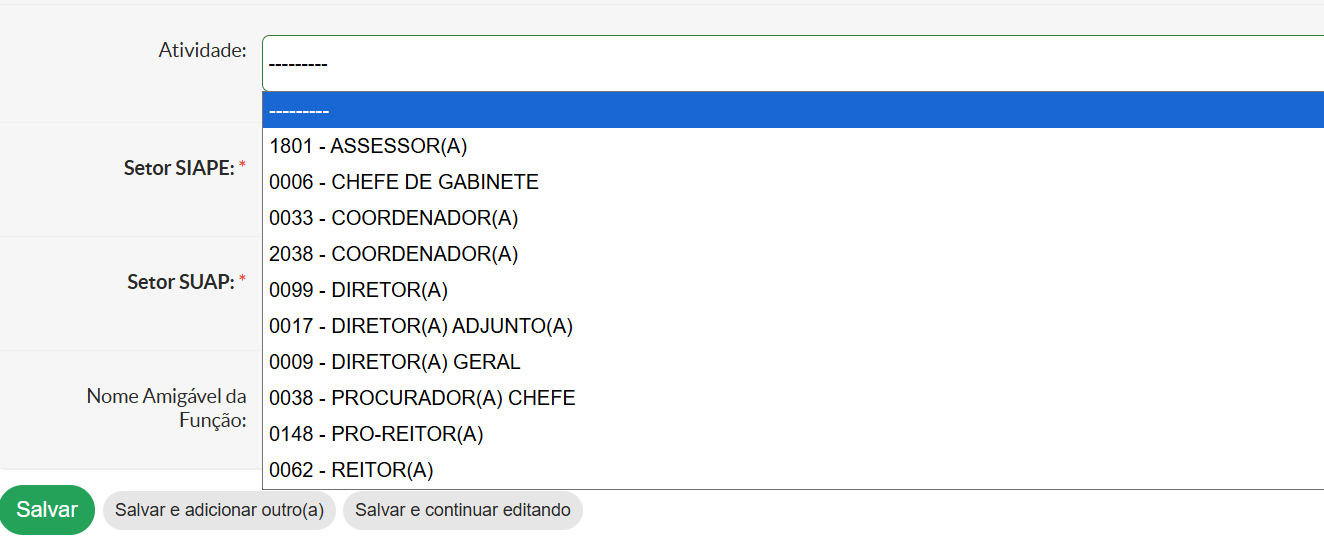The height and width of the screenshot is (538, 1324).
Task: Click the Atividade field label
Action: coord(202,50)
